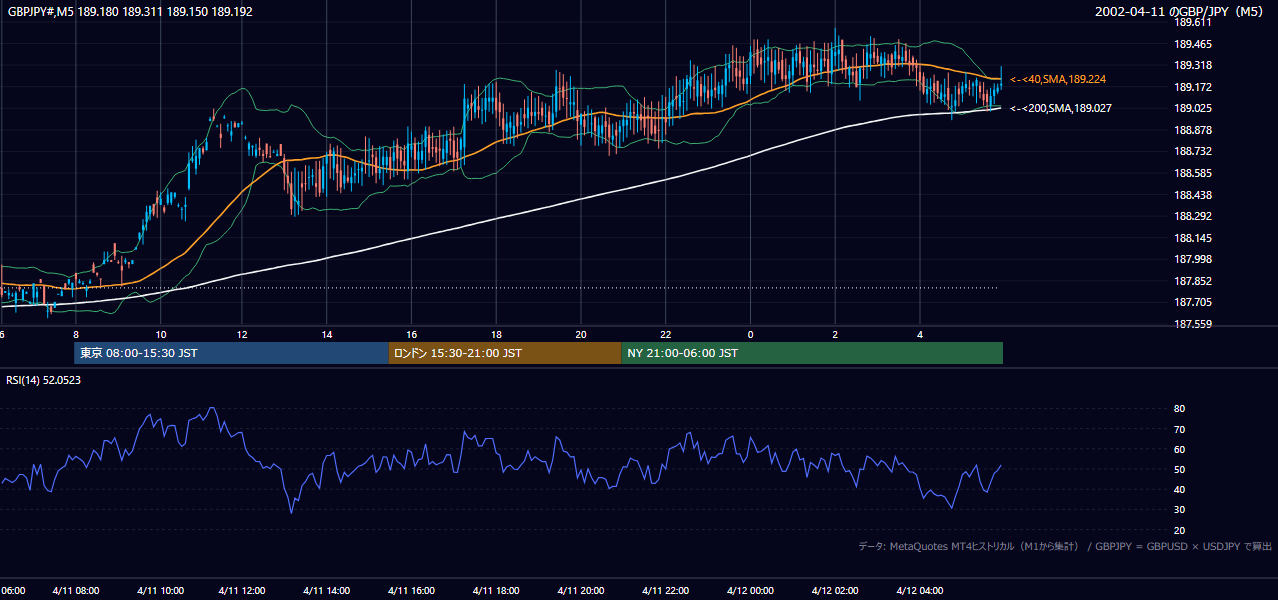Click the 188.878 price axis label
Viewport: 1278px width, 600px height.
tap(1193, 130)
